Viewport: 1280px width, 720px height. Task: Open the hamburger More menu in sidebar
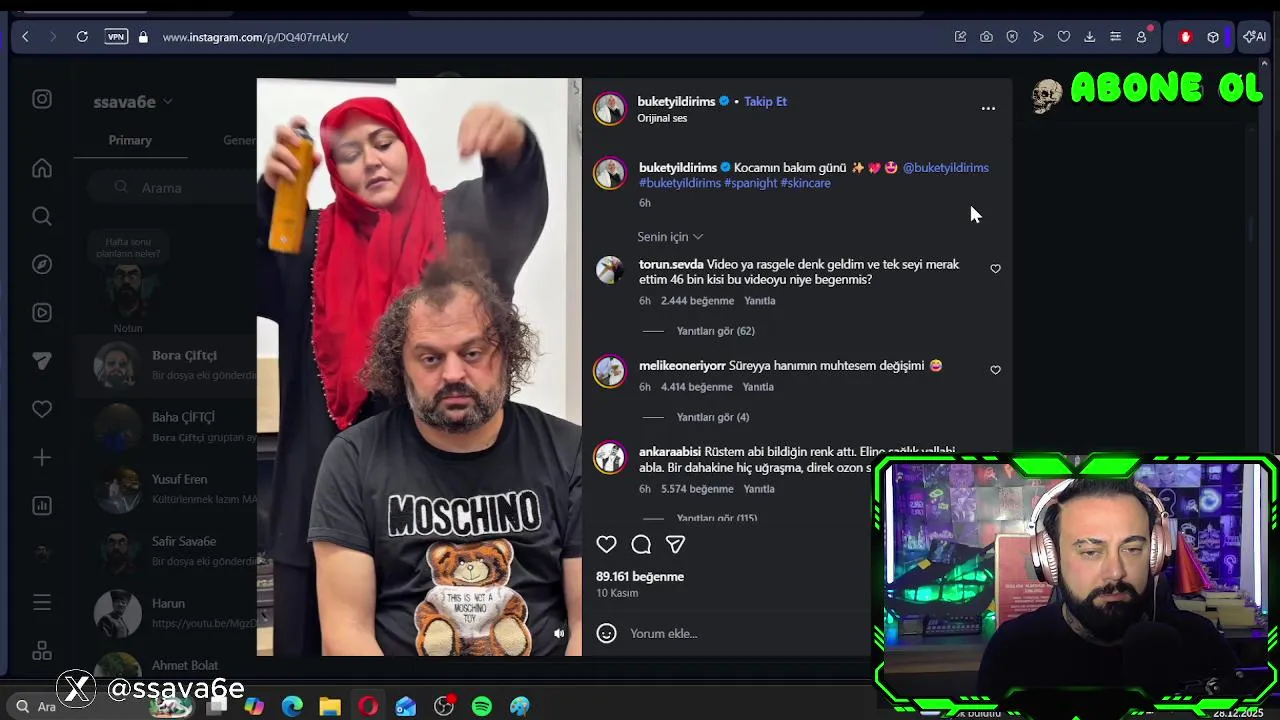click(x=42, y=602)
